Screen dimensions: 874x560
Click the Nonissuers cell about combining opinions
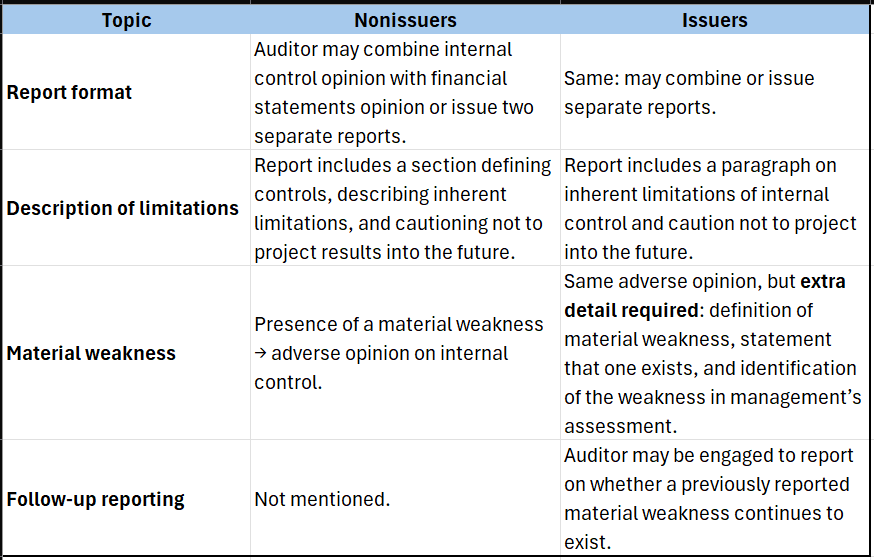click(405, 92)
